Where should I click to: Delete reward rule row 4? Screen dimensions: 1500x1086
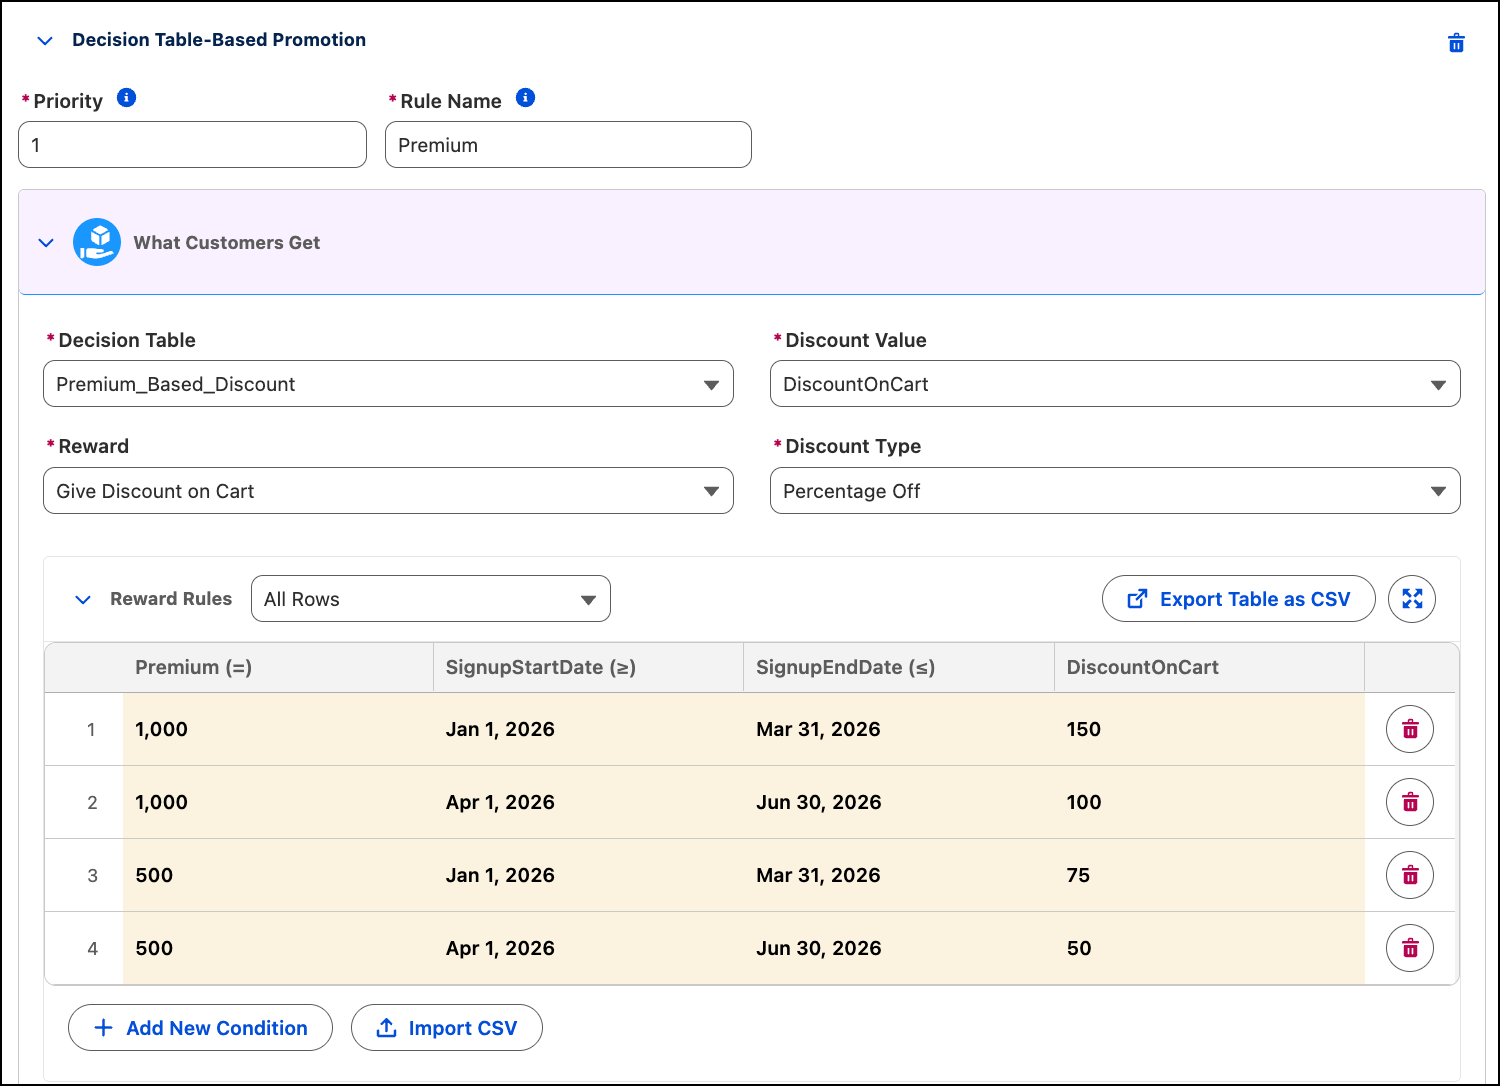point(1410,948)
